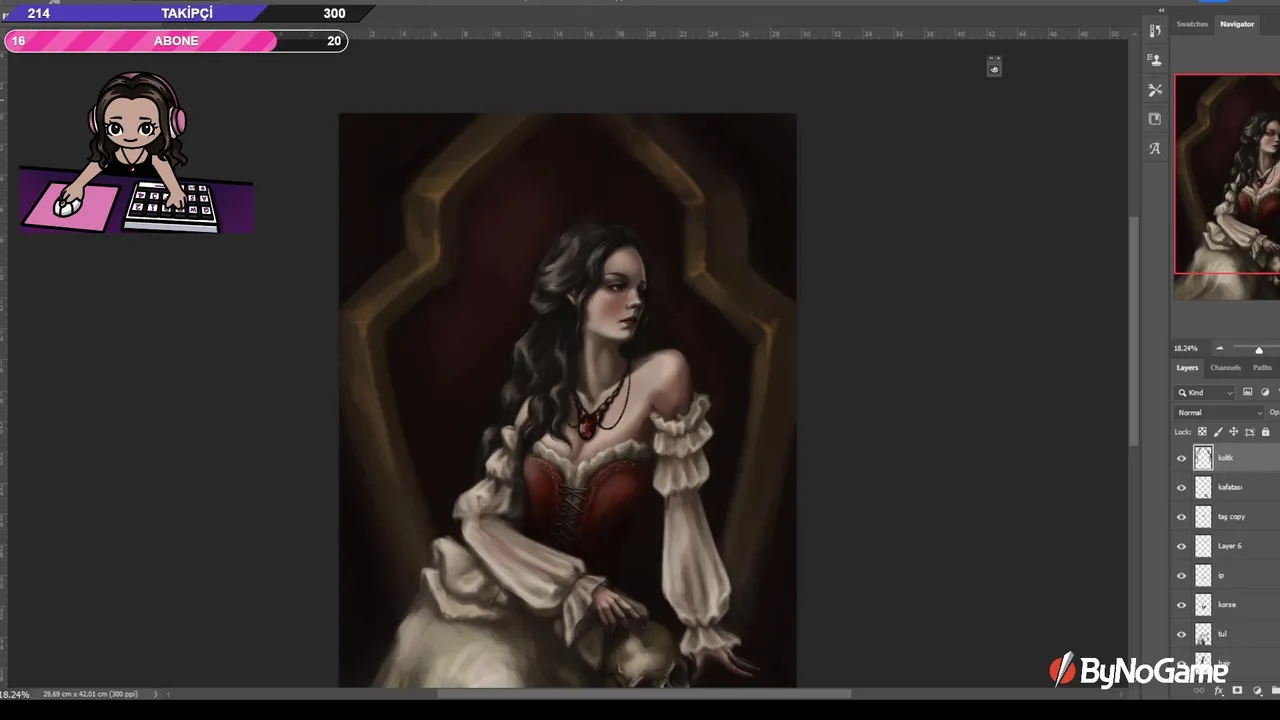Open the Clone Source stamp panel icon
The width and height of the screenshot is (1280, 720).
[x=1155, y=60]
